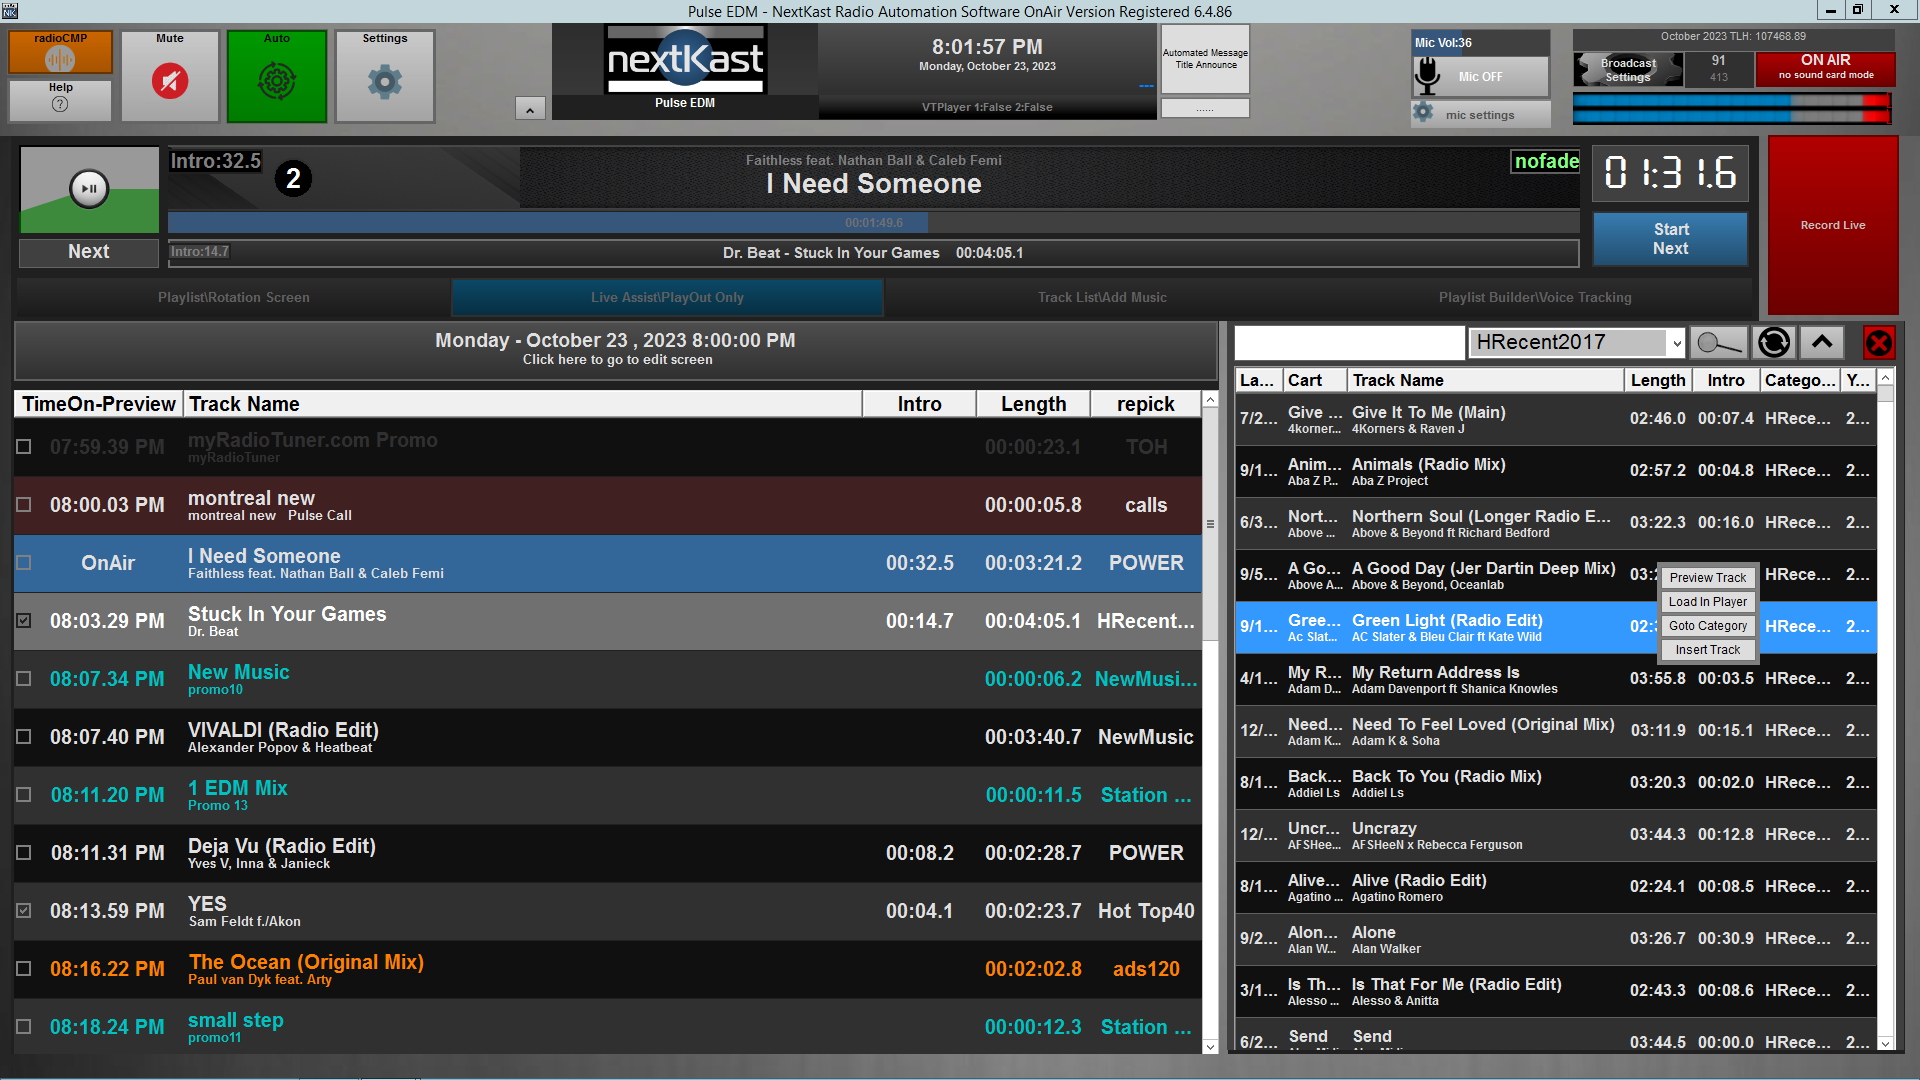Mute the station audio output
1920x1080 pixels.
pos(169,82)
